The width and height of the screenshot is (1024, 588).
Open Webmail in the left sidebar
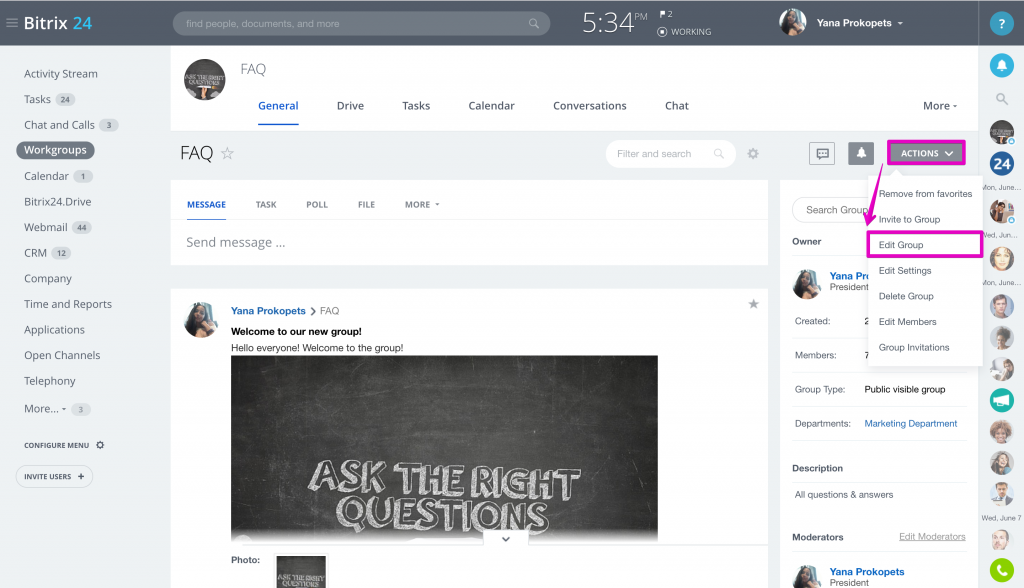tap(46, 227)
